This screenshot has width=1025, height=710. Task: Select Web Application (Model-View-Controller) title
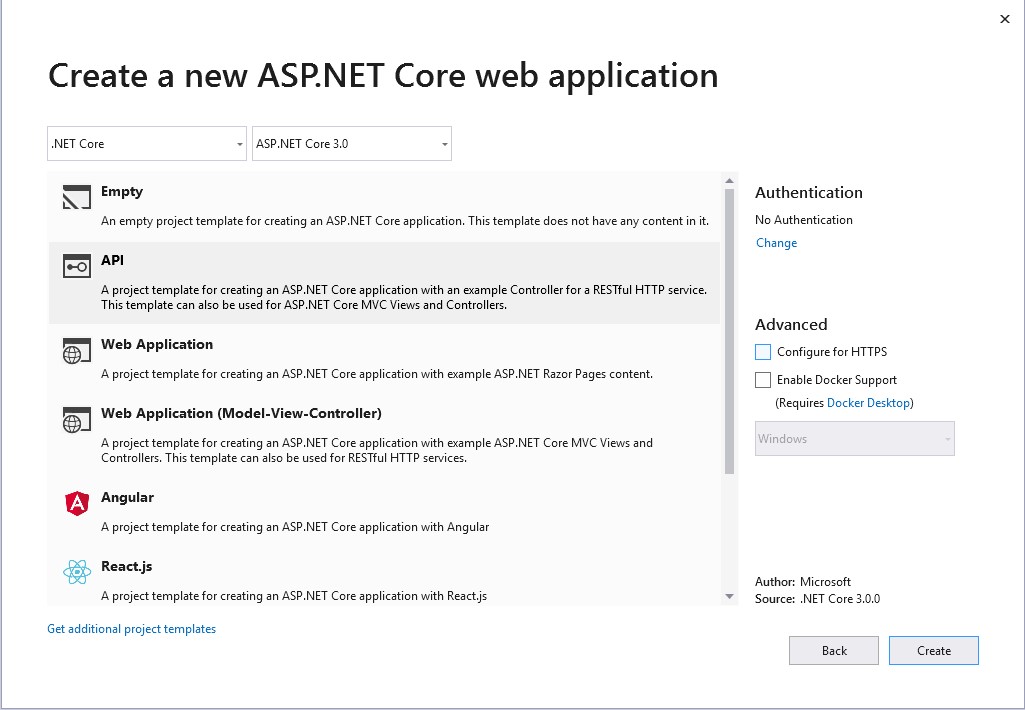pyautogui.click(x=241, y=413)
